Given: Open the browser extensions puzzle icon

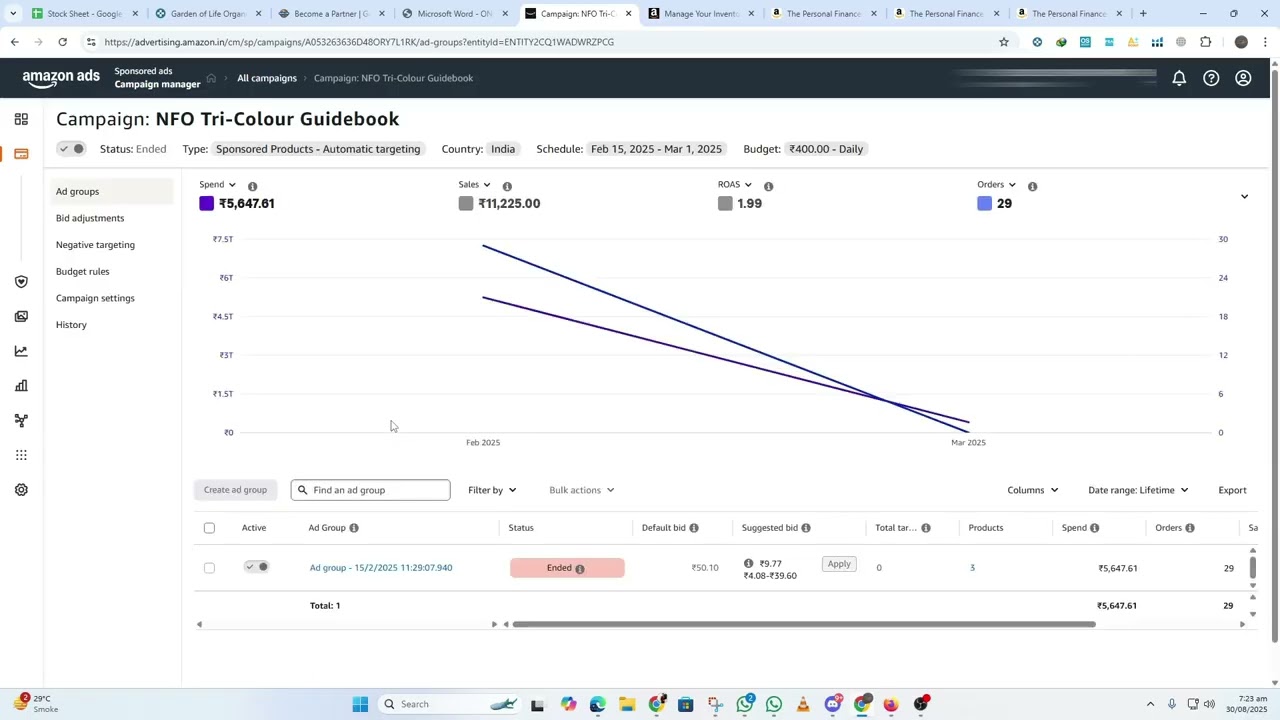Looking at the screenshot, I should click(1205, 42).
